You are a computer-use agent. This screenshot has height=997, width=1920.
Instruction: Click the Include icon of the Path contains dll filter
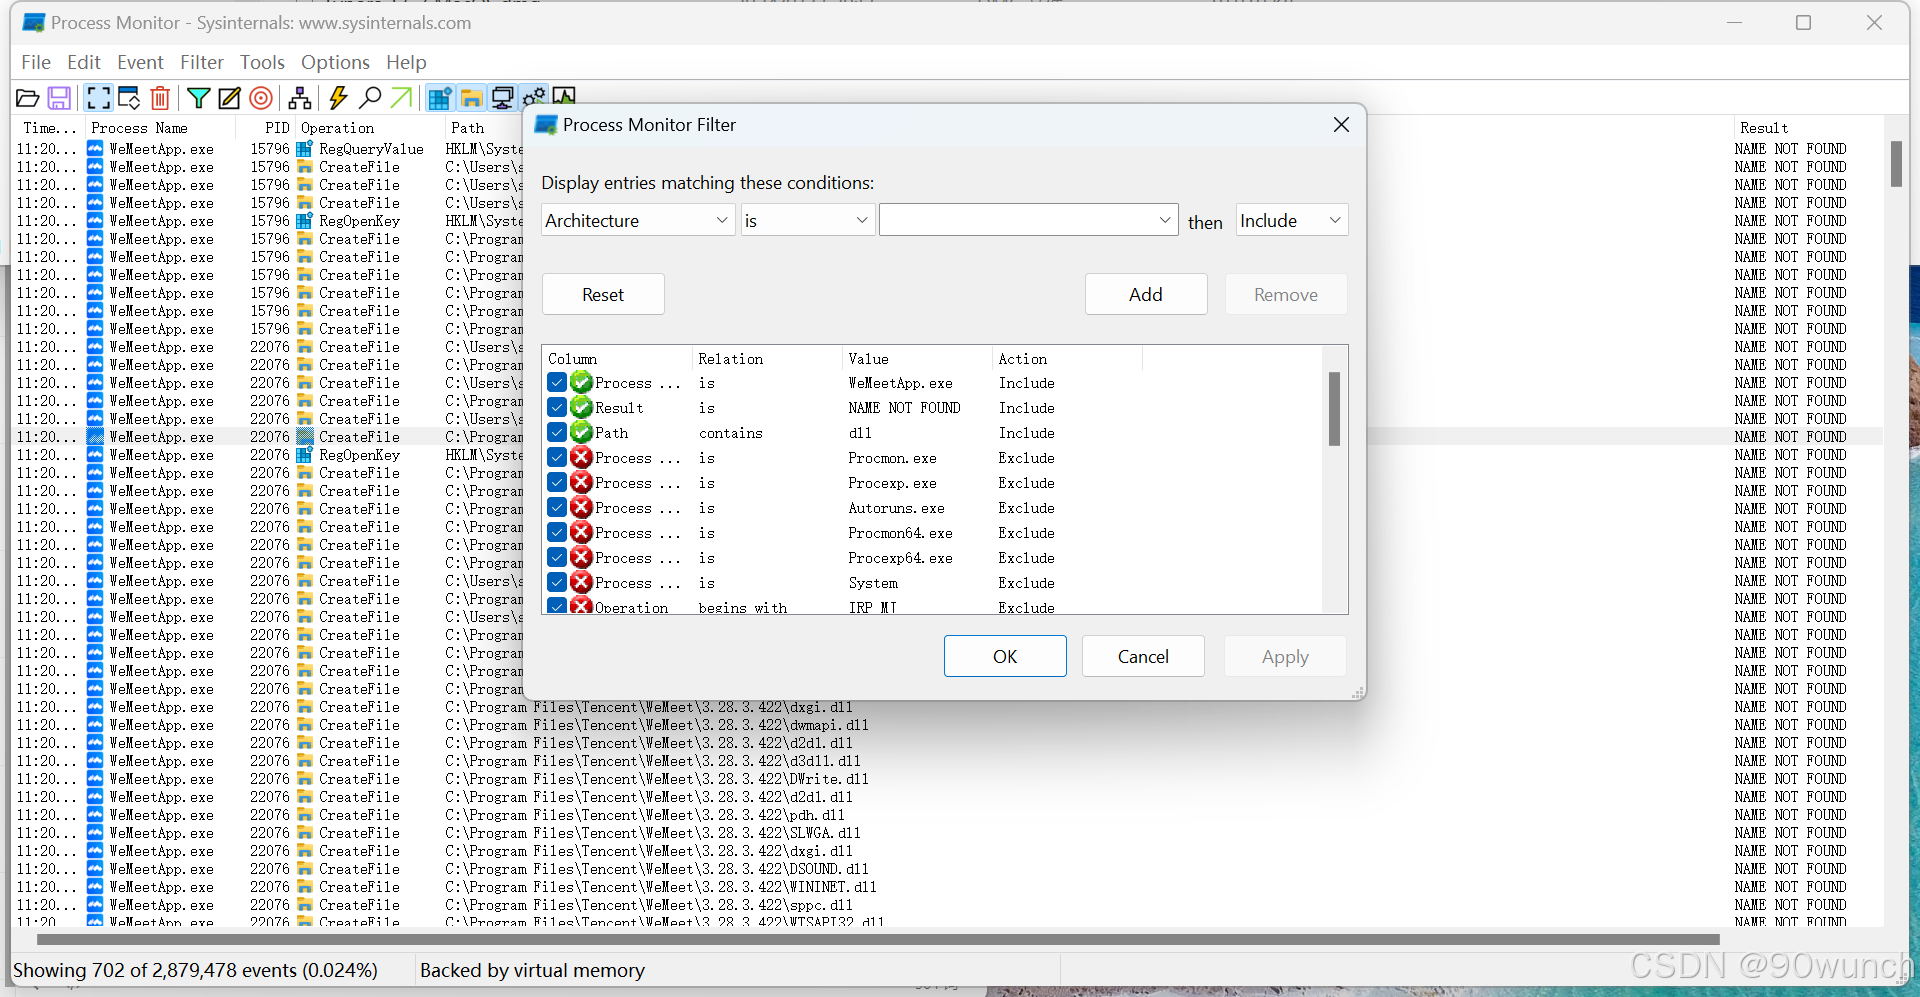[x=582, y=433]
